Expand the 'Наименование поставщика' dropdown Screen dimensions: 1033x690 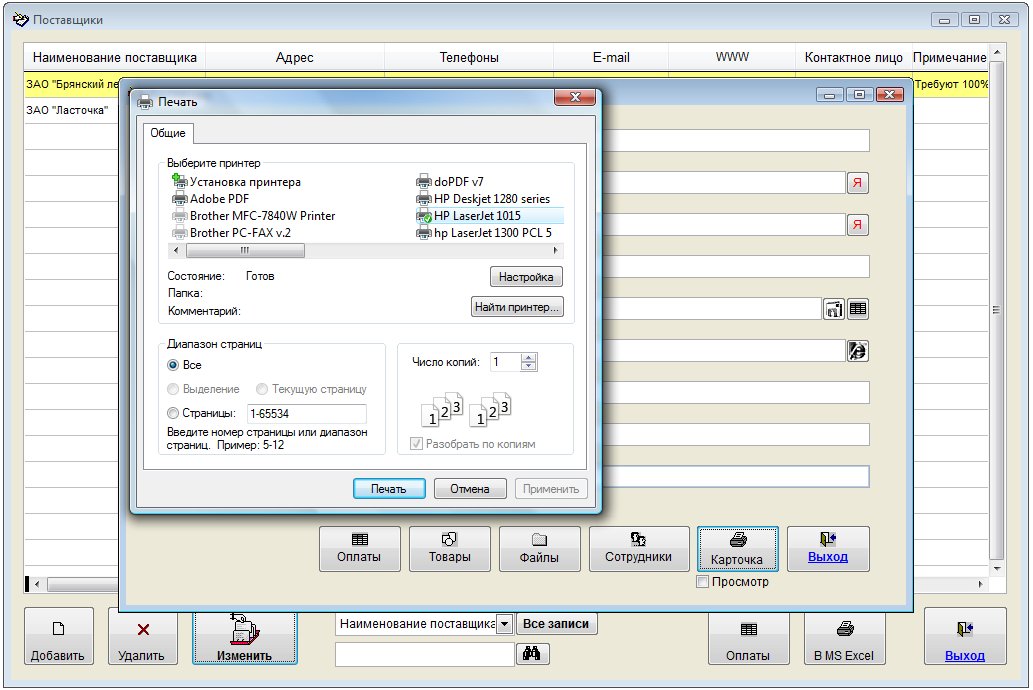[505, 624]
